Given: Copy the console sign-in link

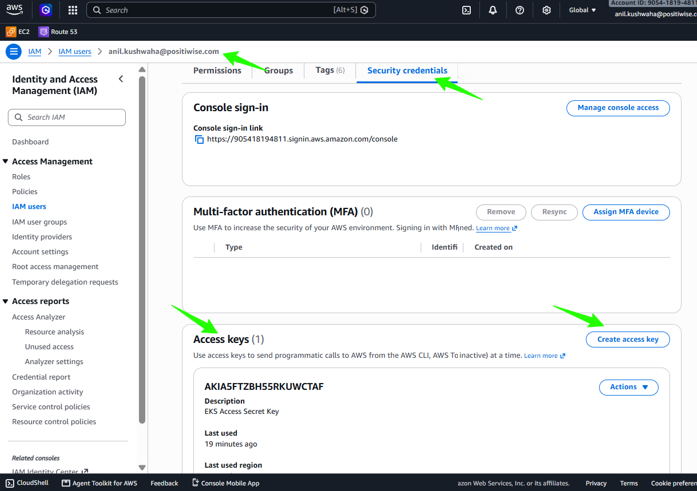Looking at the screenshot, I should 199,140.
